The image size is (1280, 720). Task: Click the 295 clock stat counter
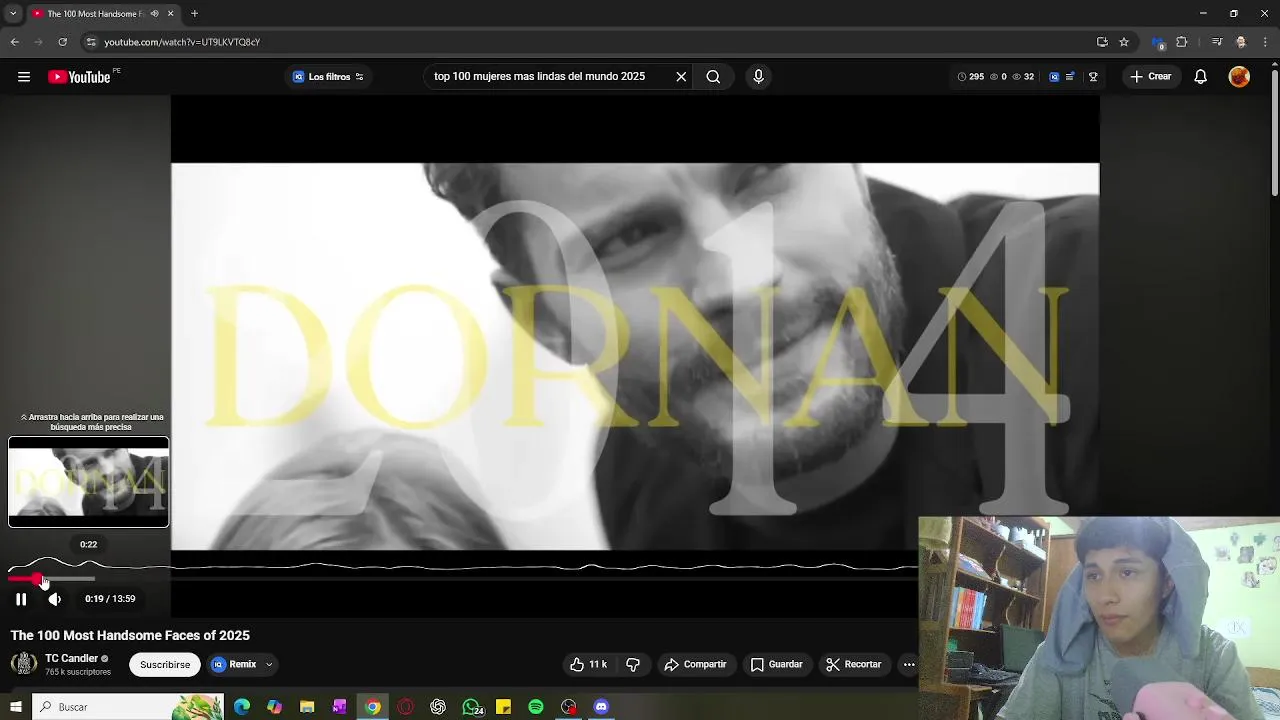pos(970,77)
